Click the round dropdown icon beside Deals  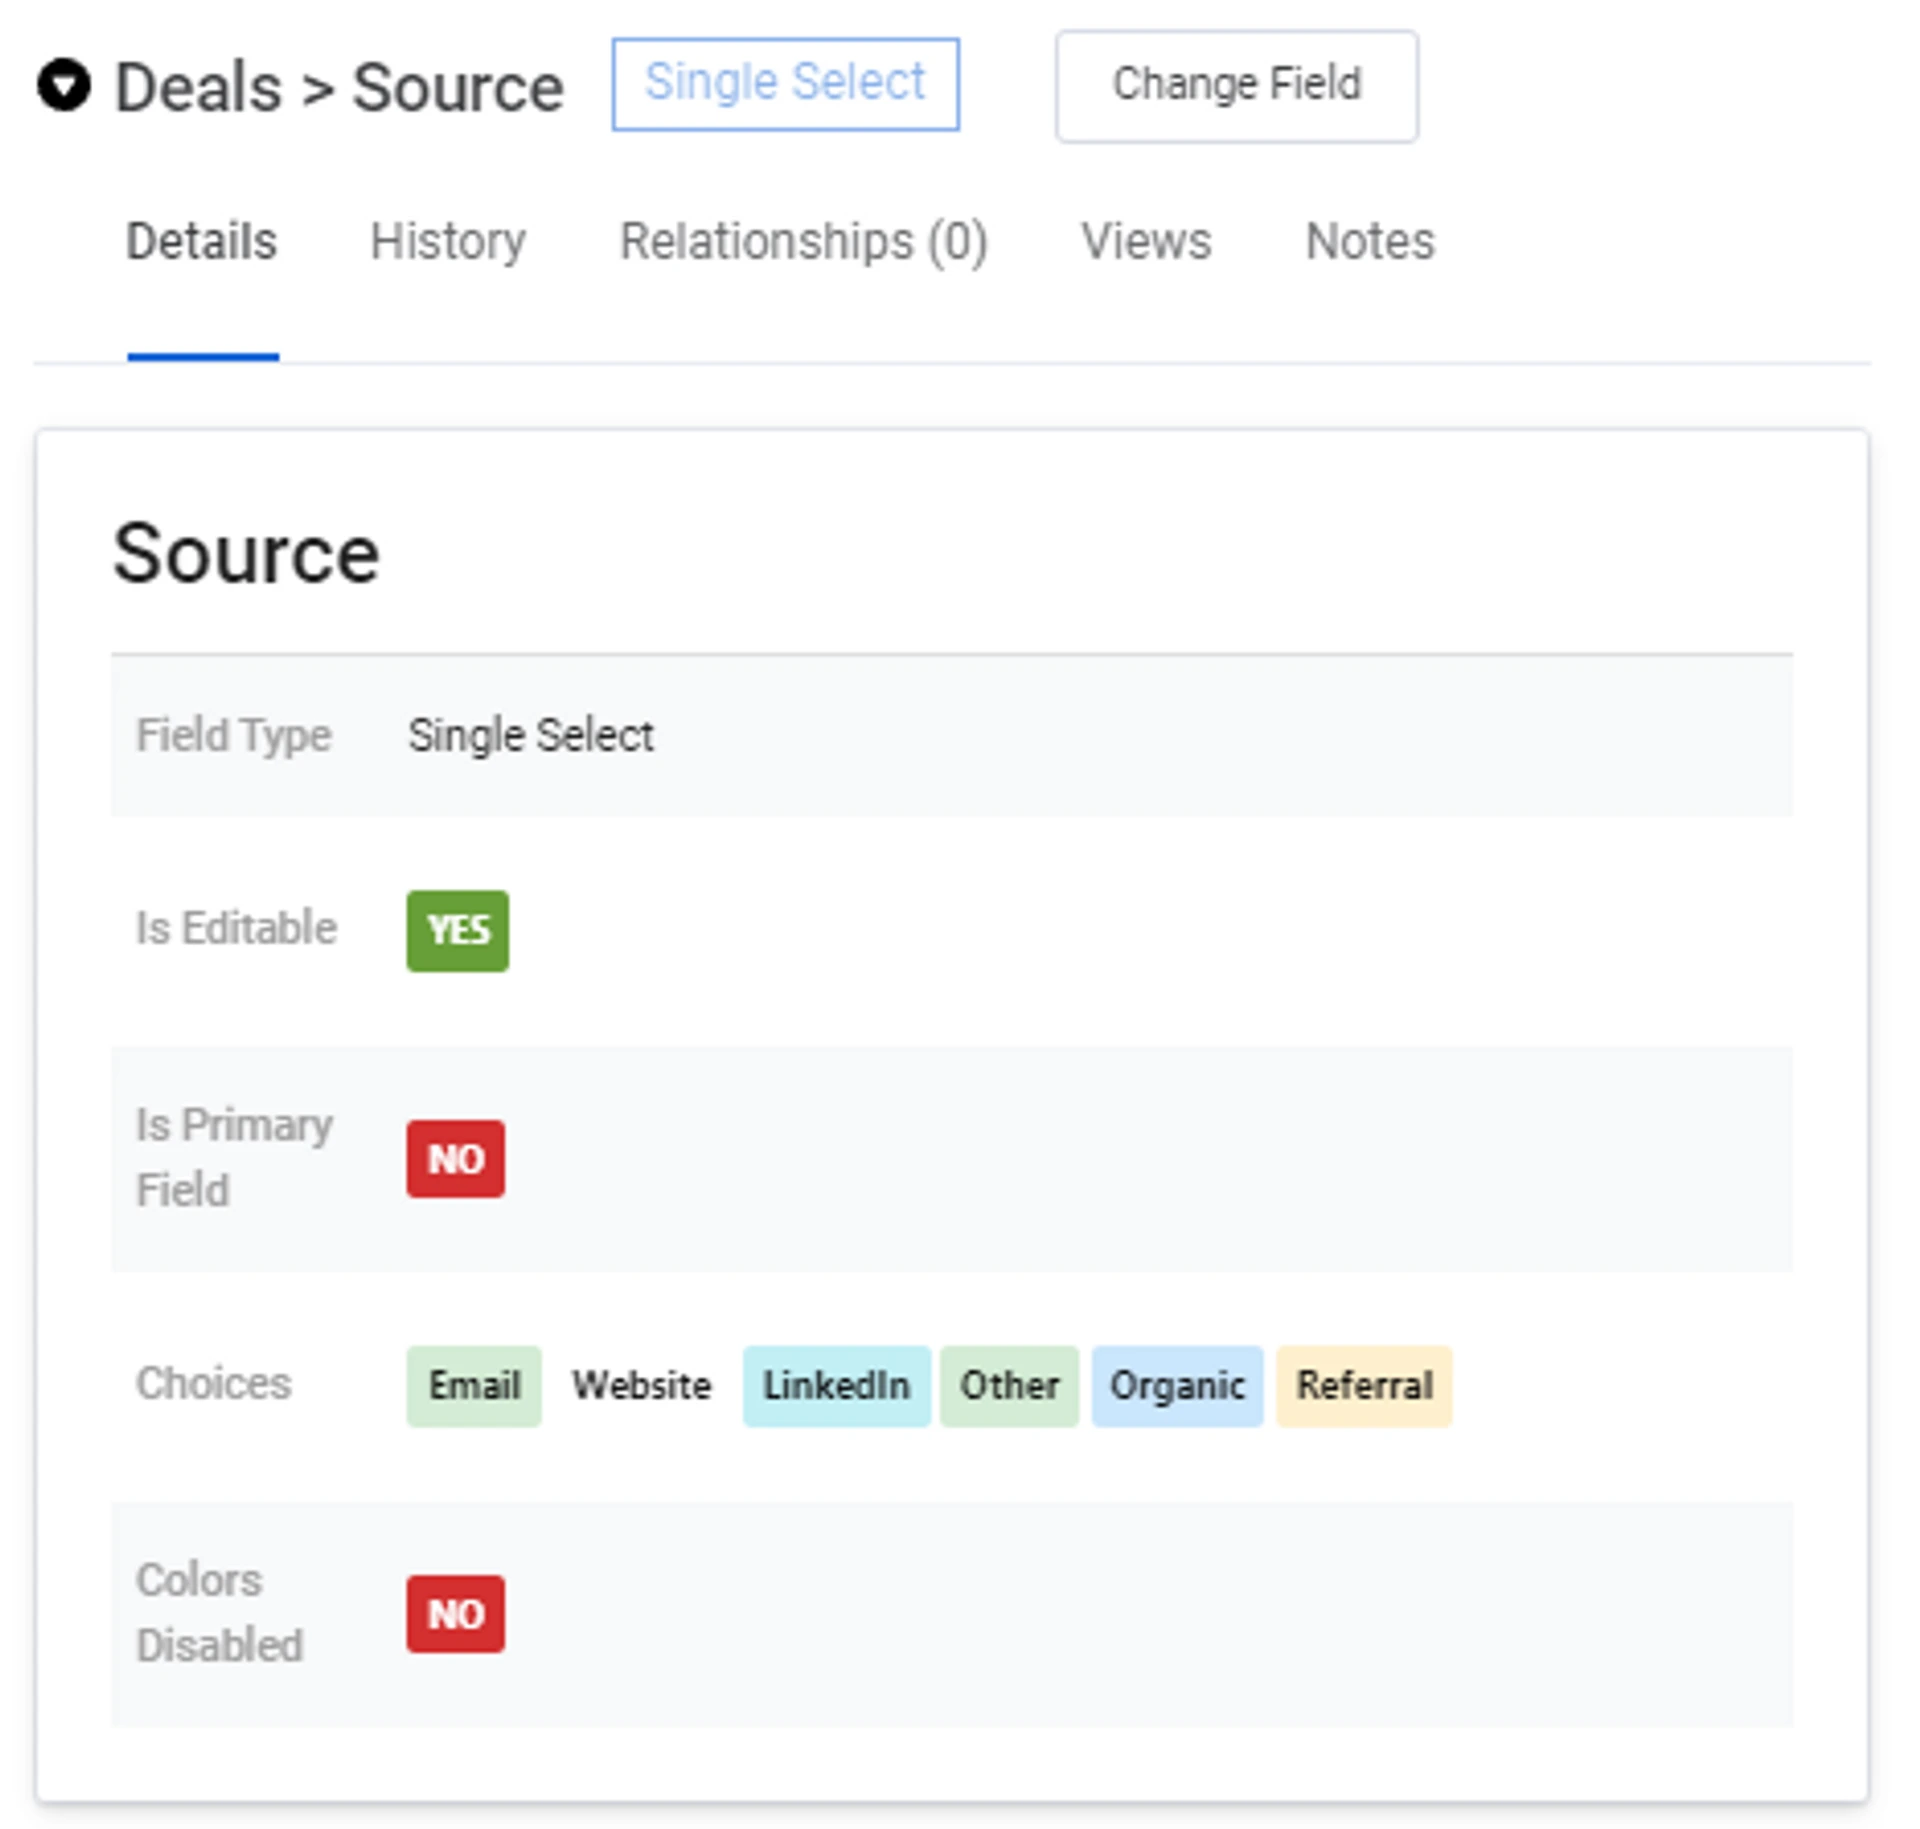pyautogui.click(x=64, y=86)
